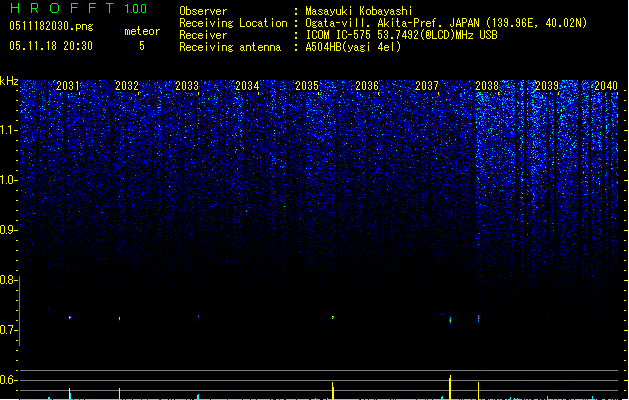This screenshot has width=629, height=400.
Task: Click the 2039 time marker
Action: point(547,86)
